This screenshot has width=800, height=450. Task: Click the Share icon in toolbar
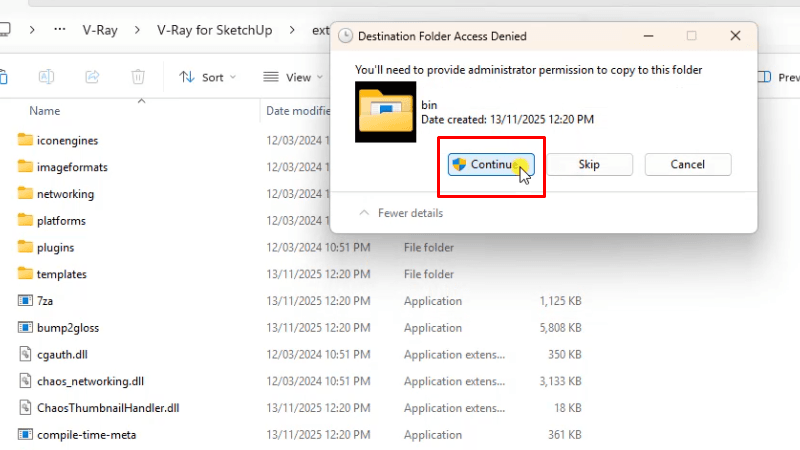[92, 77]
